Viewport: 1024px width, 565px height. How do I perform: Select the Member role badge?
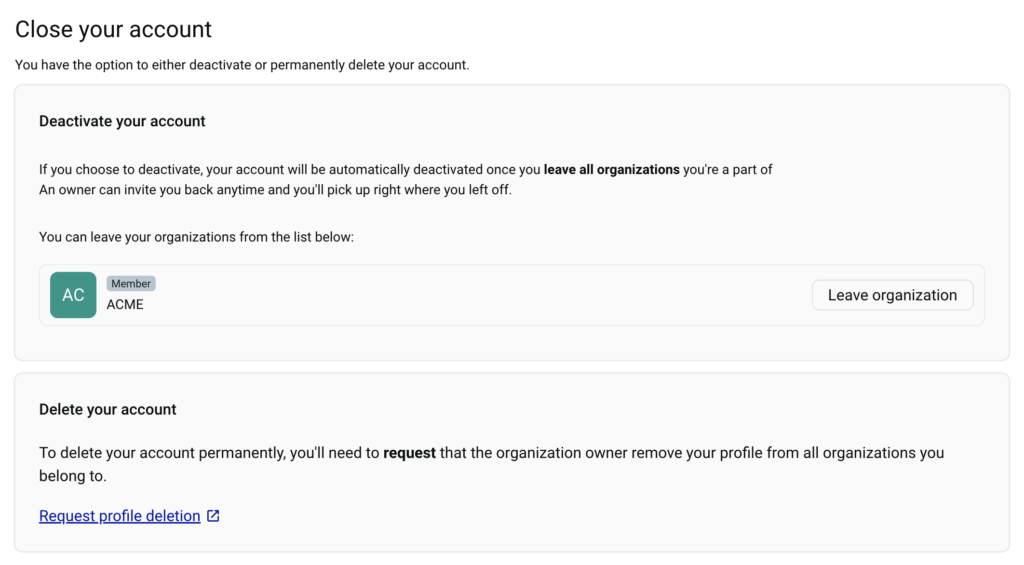click(131, 284)
